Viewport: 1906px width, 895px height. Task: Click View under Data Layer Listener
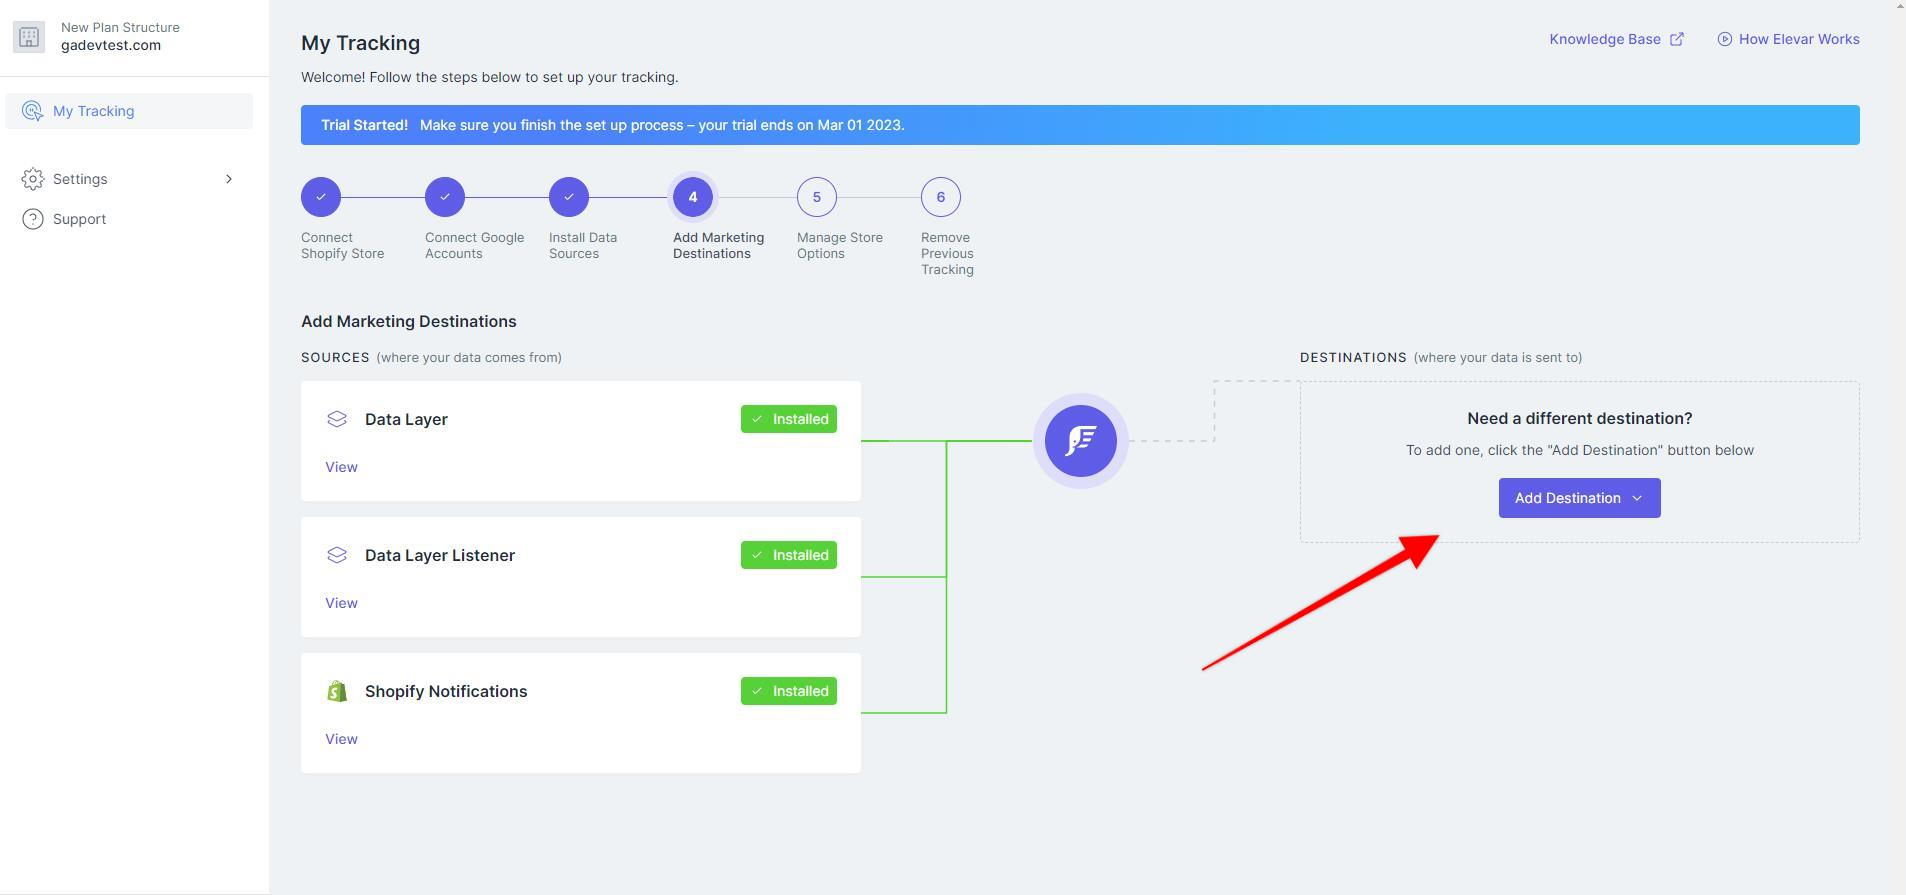tap(341, 603)
